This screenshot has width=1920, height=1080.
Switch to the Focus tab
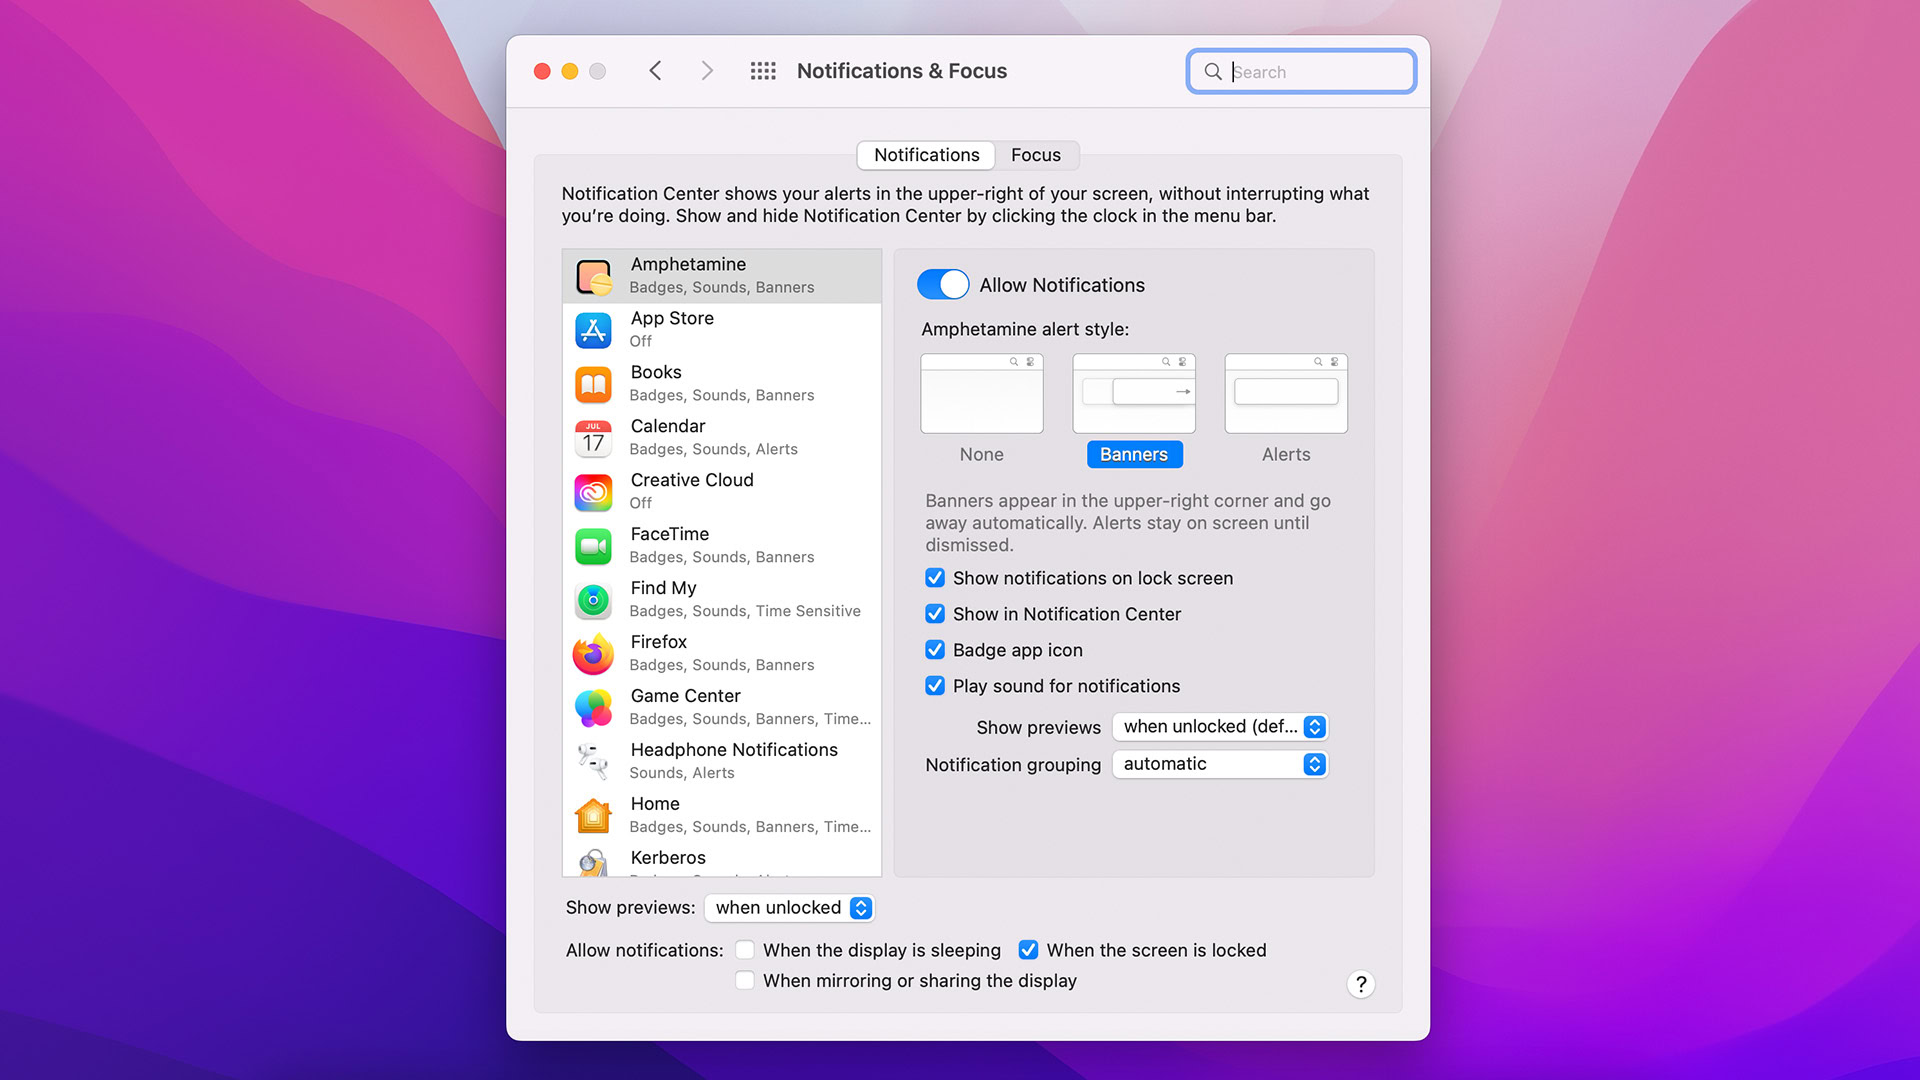[x=1035, y=155]
